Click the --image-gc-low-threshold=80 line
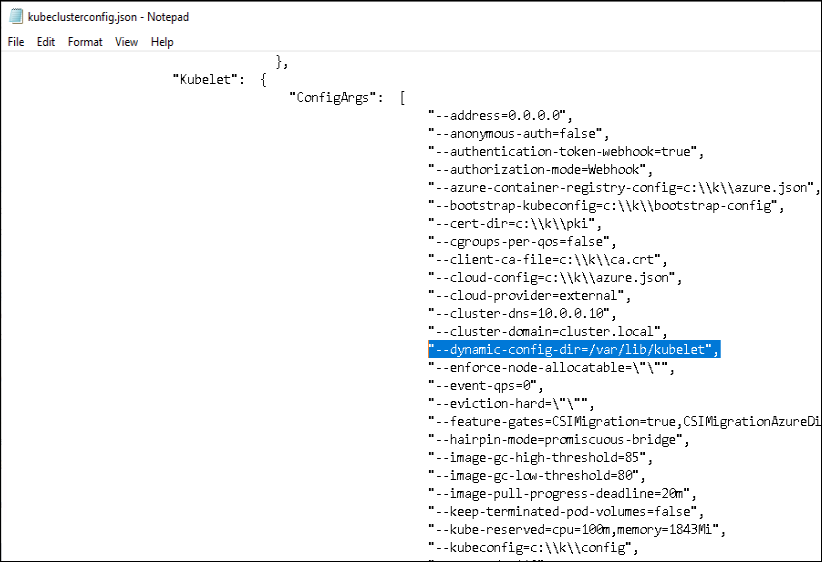Screen dimensions: 822x562 536,475
